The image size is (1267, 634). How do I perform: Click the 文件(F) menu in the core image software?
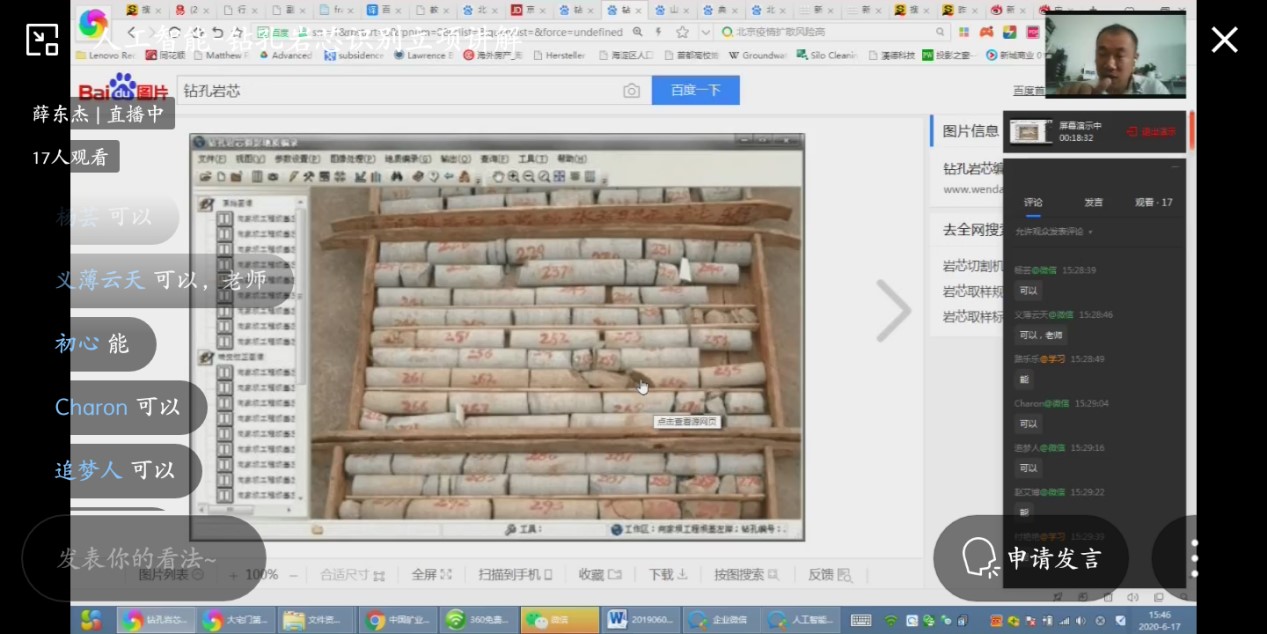pos(211,159)
